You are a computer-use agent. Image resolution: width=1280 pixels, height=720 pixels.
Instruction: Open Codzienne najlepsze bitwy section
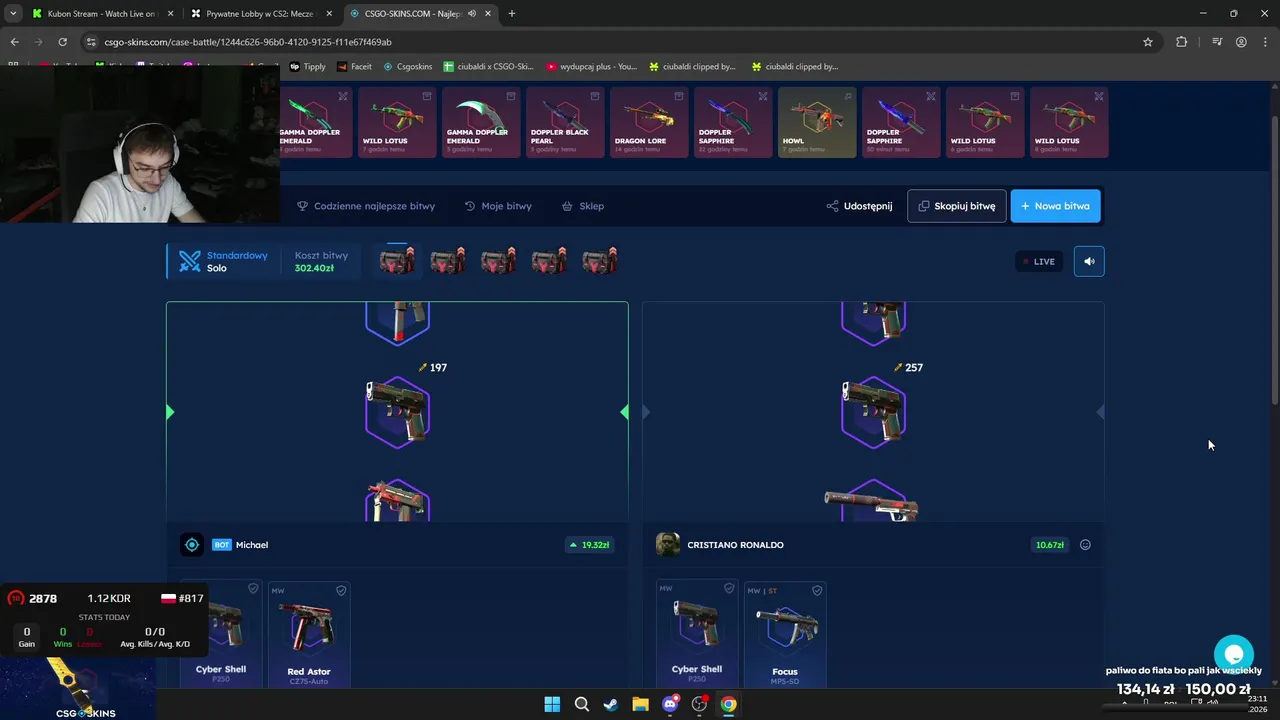coord(366,206)
